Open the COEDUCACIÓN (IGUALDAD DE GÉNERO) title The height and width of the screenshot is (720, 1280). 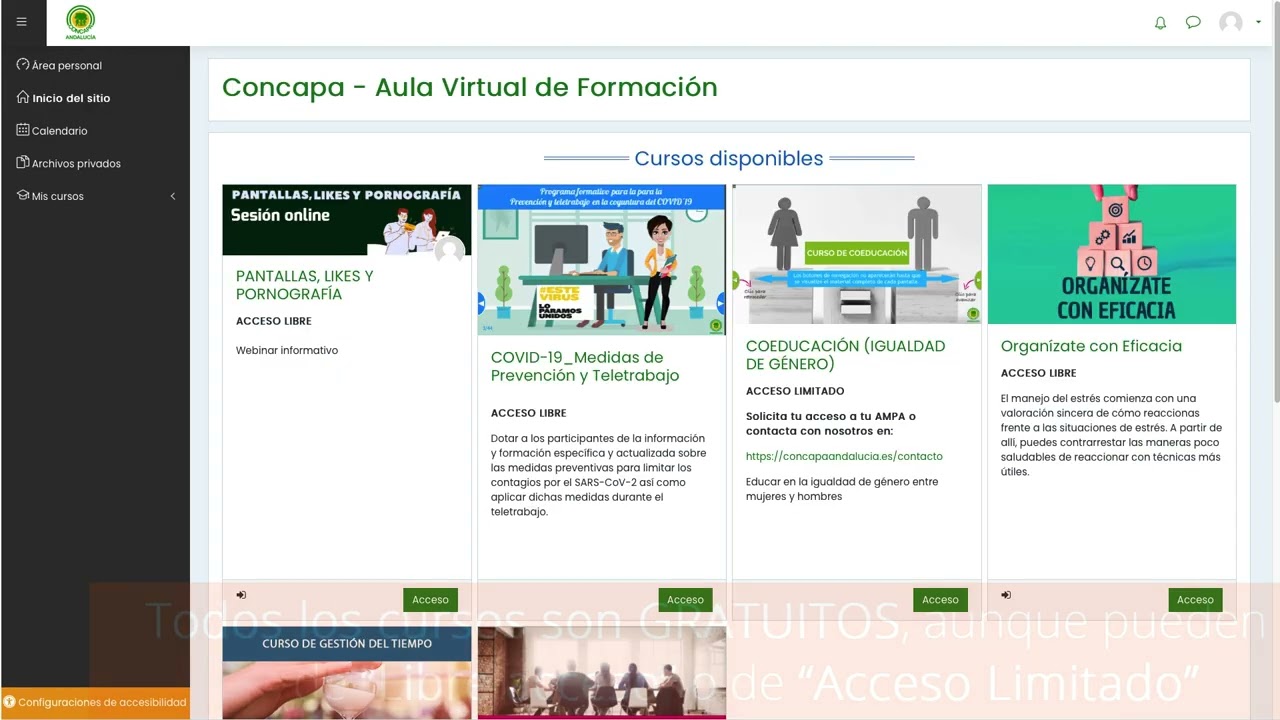pos(845,355)
